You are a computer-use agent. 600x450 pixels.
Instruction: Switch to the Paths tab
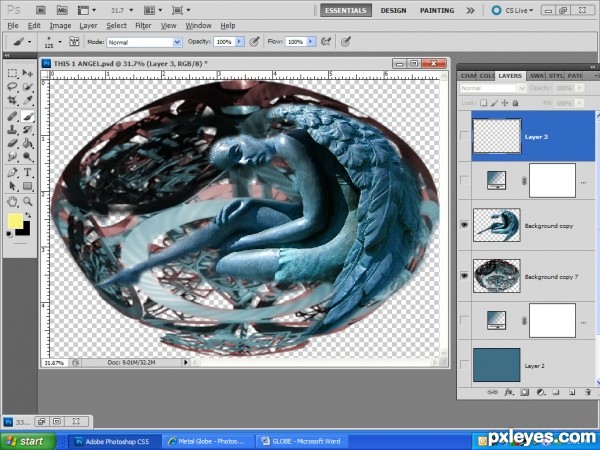click(x=575, y=76)
